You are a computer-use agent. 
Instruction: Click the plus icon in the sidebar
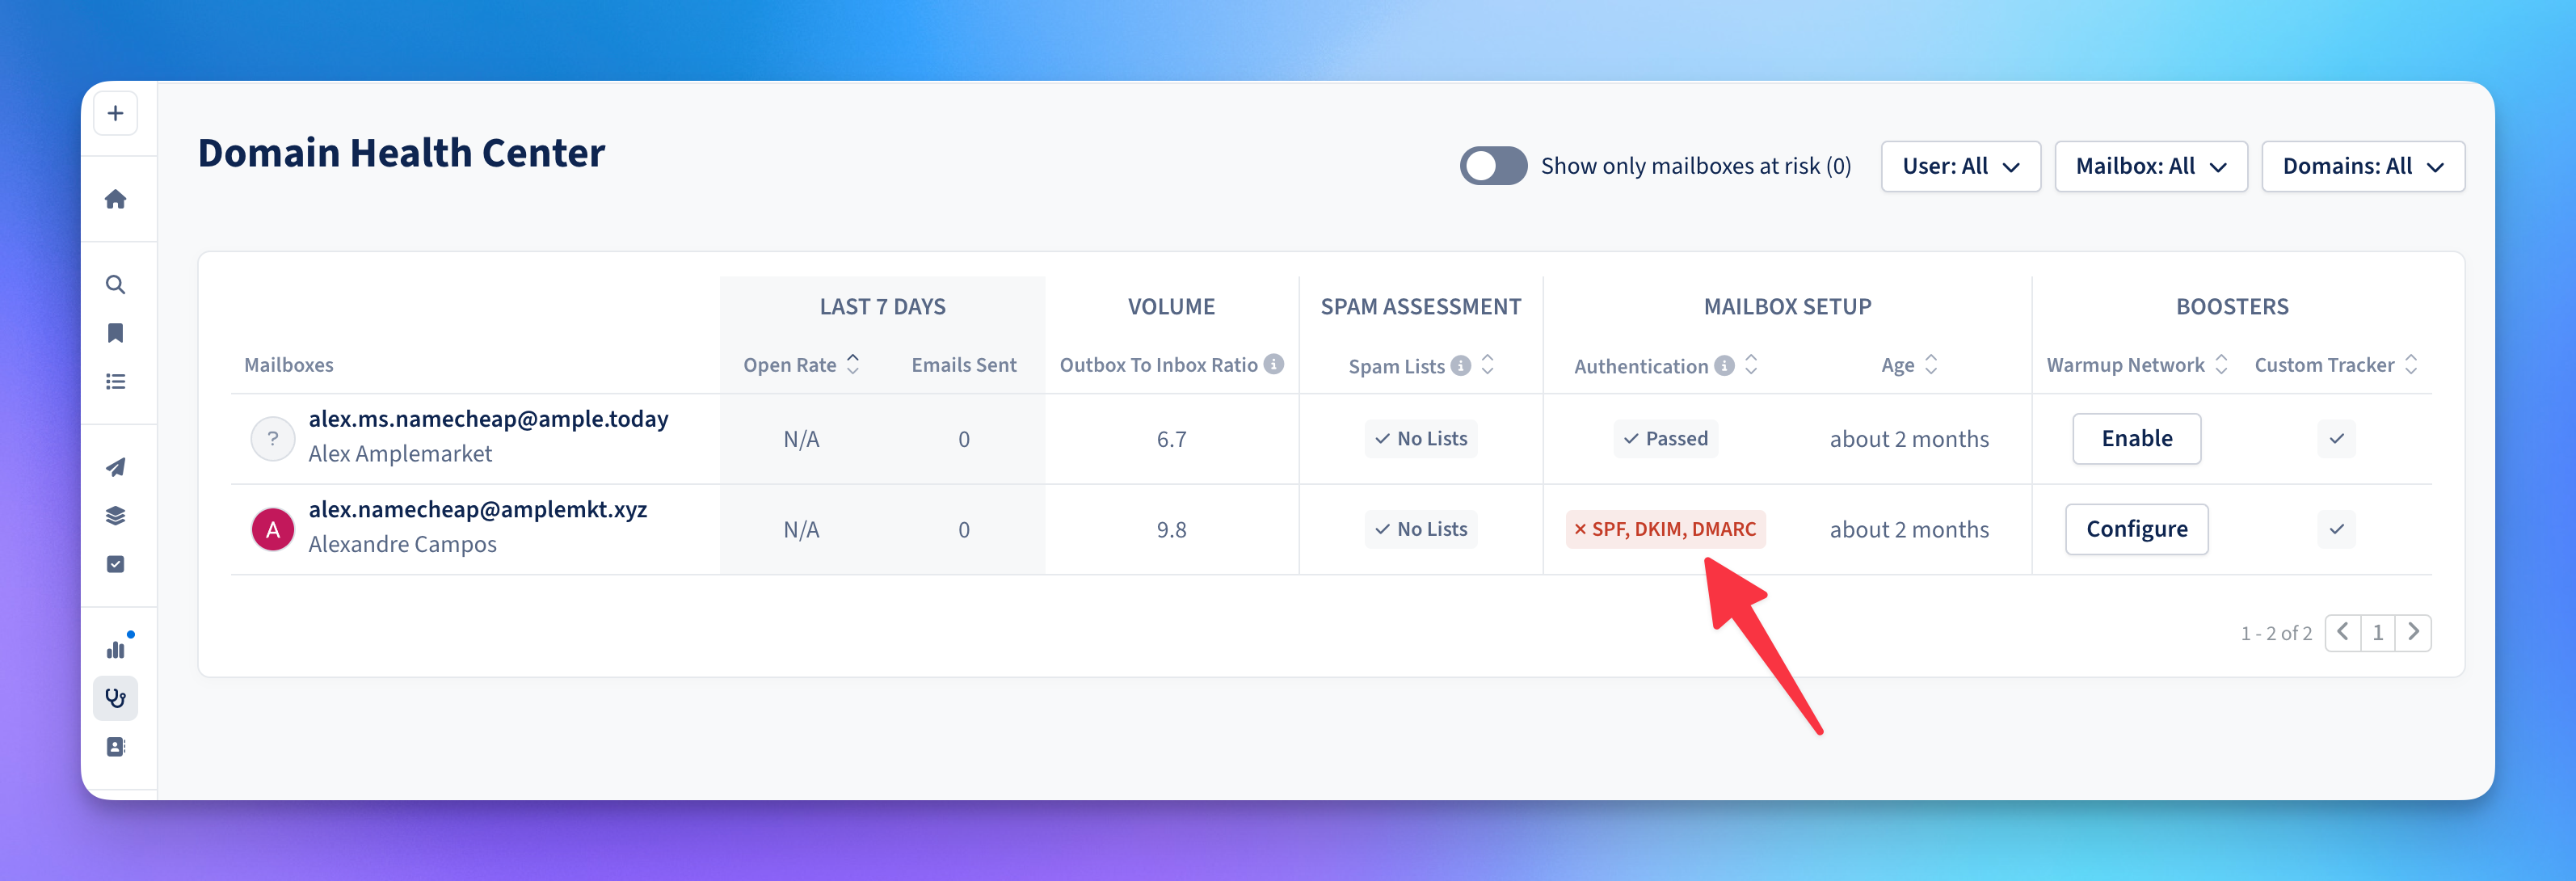[x=115, y=114]
